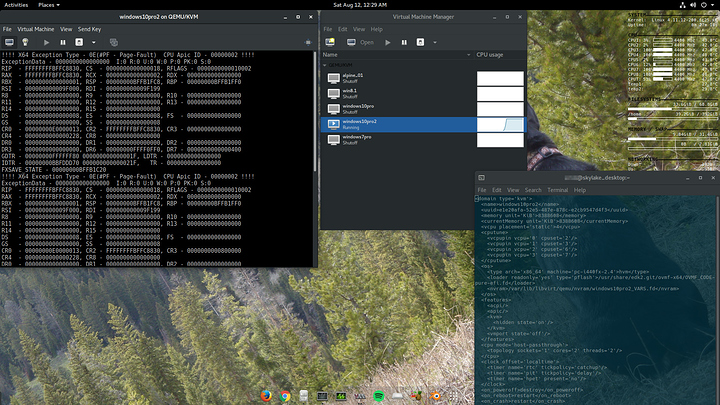
Task: Click Activities in the top bar
Action: coord(16,5)
